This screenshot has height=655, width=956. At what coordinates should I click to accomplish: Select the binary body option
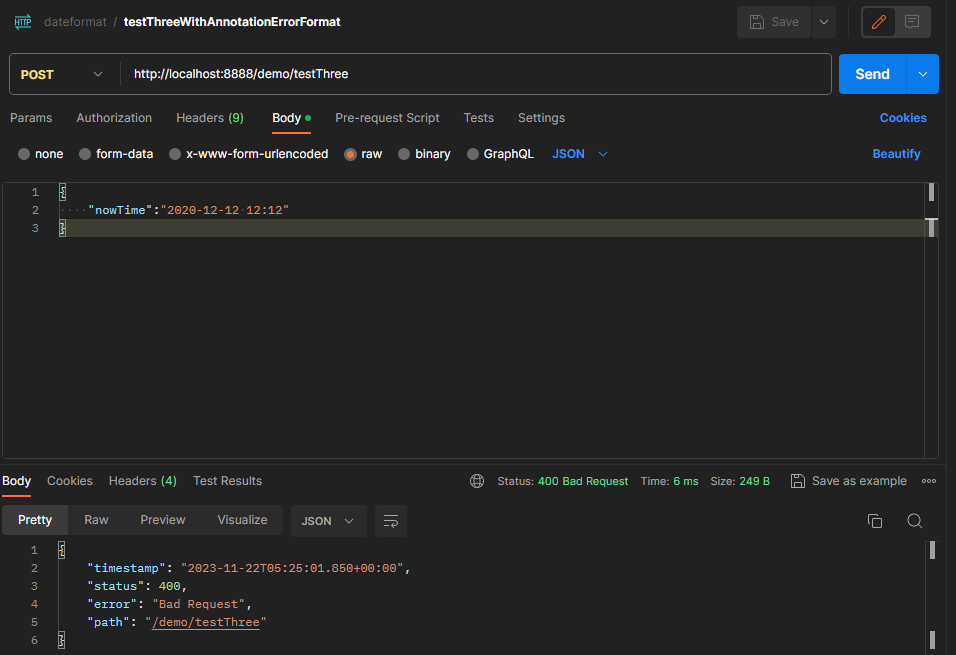point(404,154)
